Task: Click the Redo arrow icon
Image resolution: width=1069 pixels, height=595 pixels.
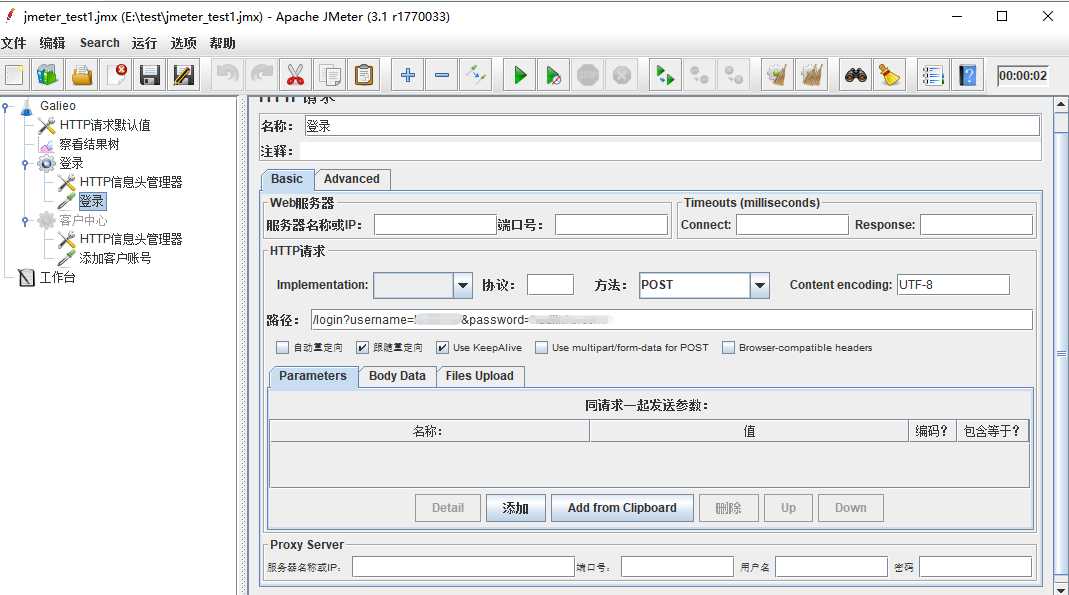Action: [x=262, y=75]
